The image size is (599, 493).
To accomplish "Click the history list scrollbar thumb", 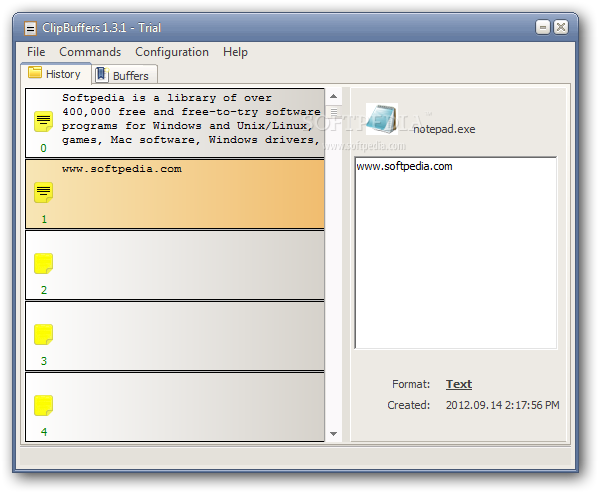I will 334,112.
